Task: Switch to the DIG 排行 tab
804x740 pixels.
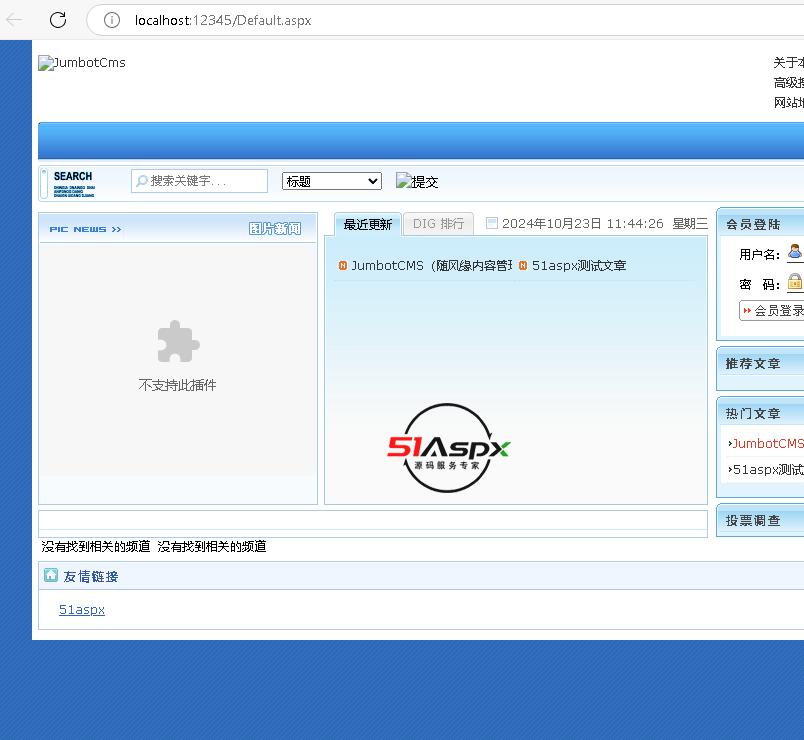Action: pos(438,224)
